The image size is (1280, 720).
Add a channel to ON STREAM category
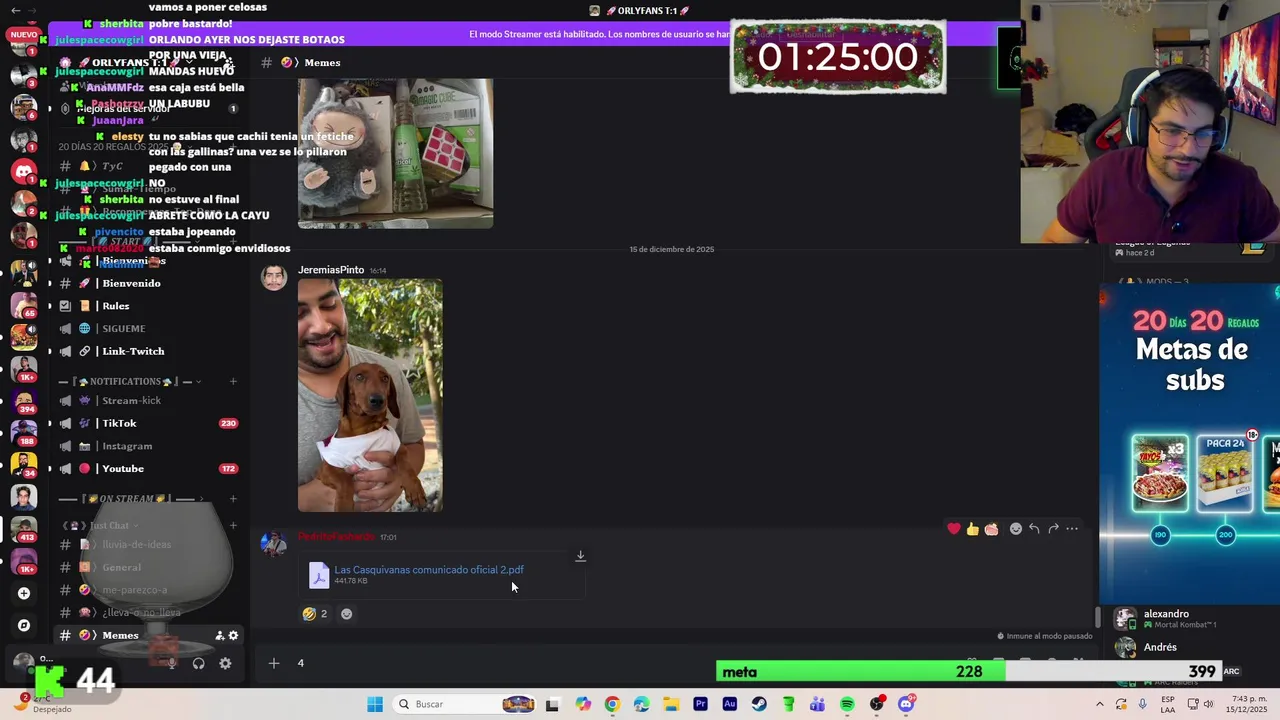[x=233, y=499]
